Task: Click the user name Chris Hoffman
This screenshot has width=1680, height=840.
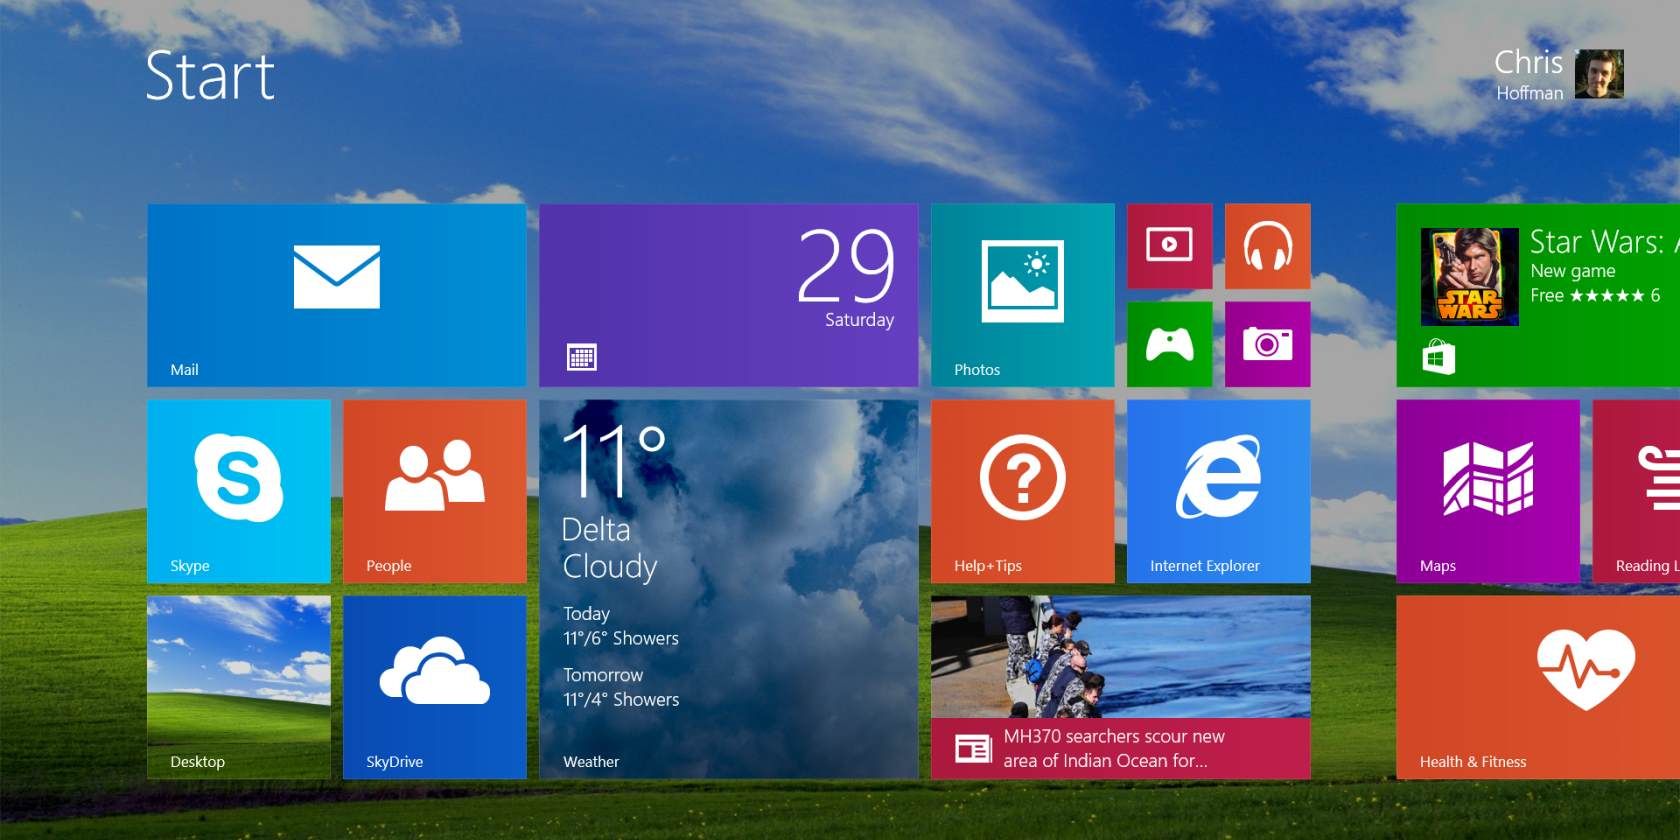Action: point(1528,75)
